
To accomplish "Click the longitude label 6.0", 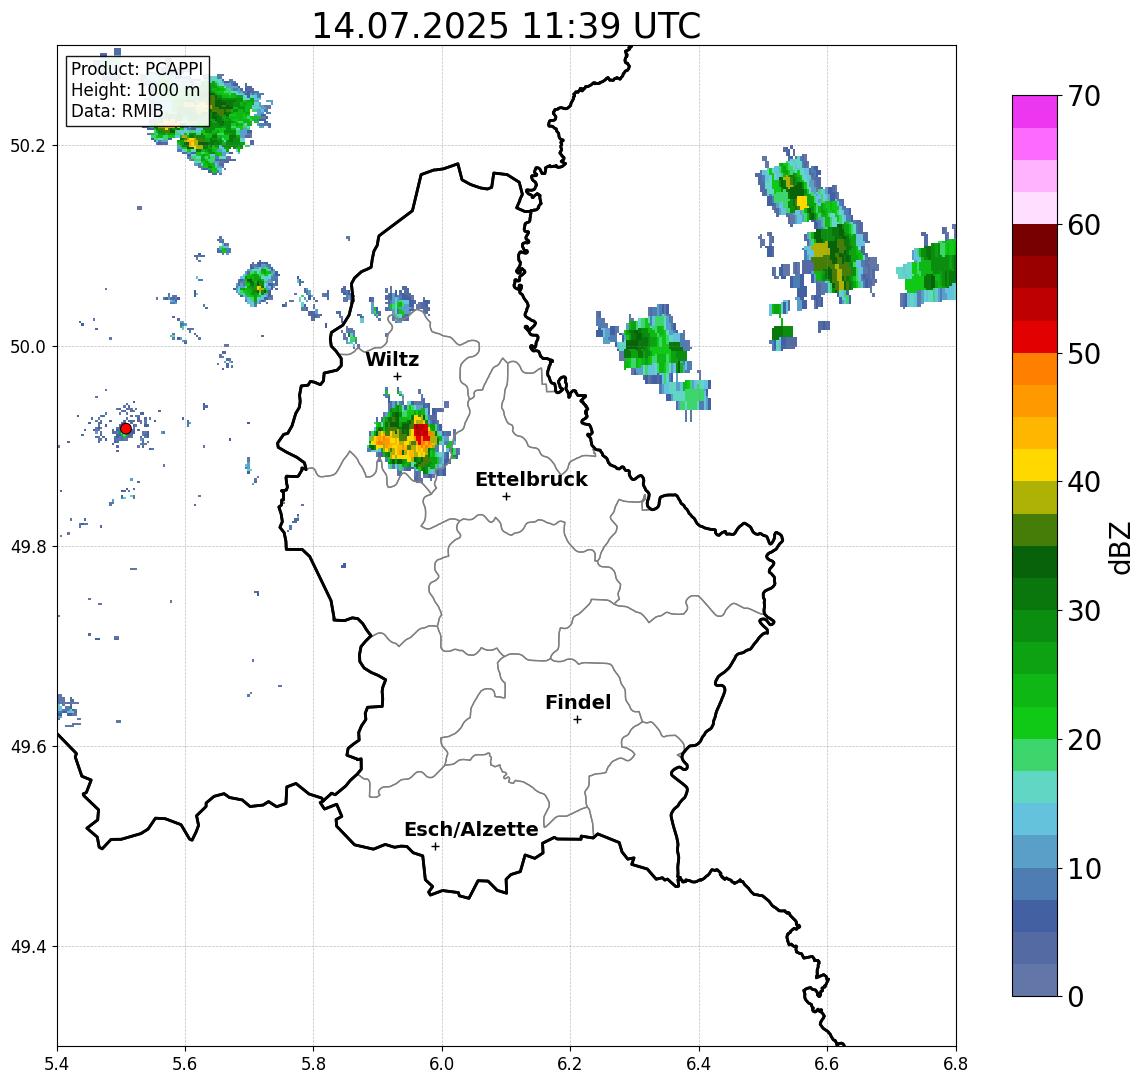I will pos(443,1064).
